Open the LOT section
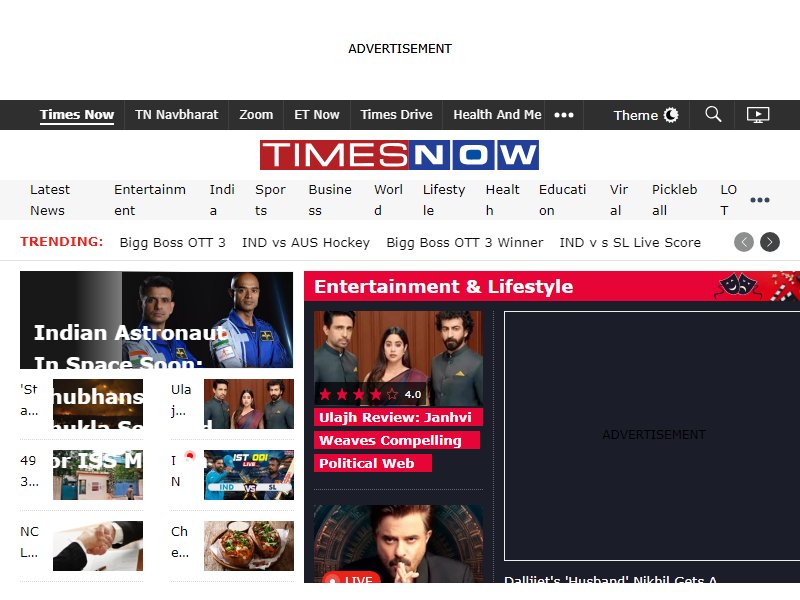800x600 pixels. click(729, 200)
